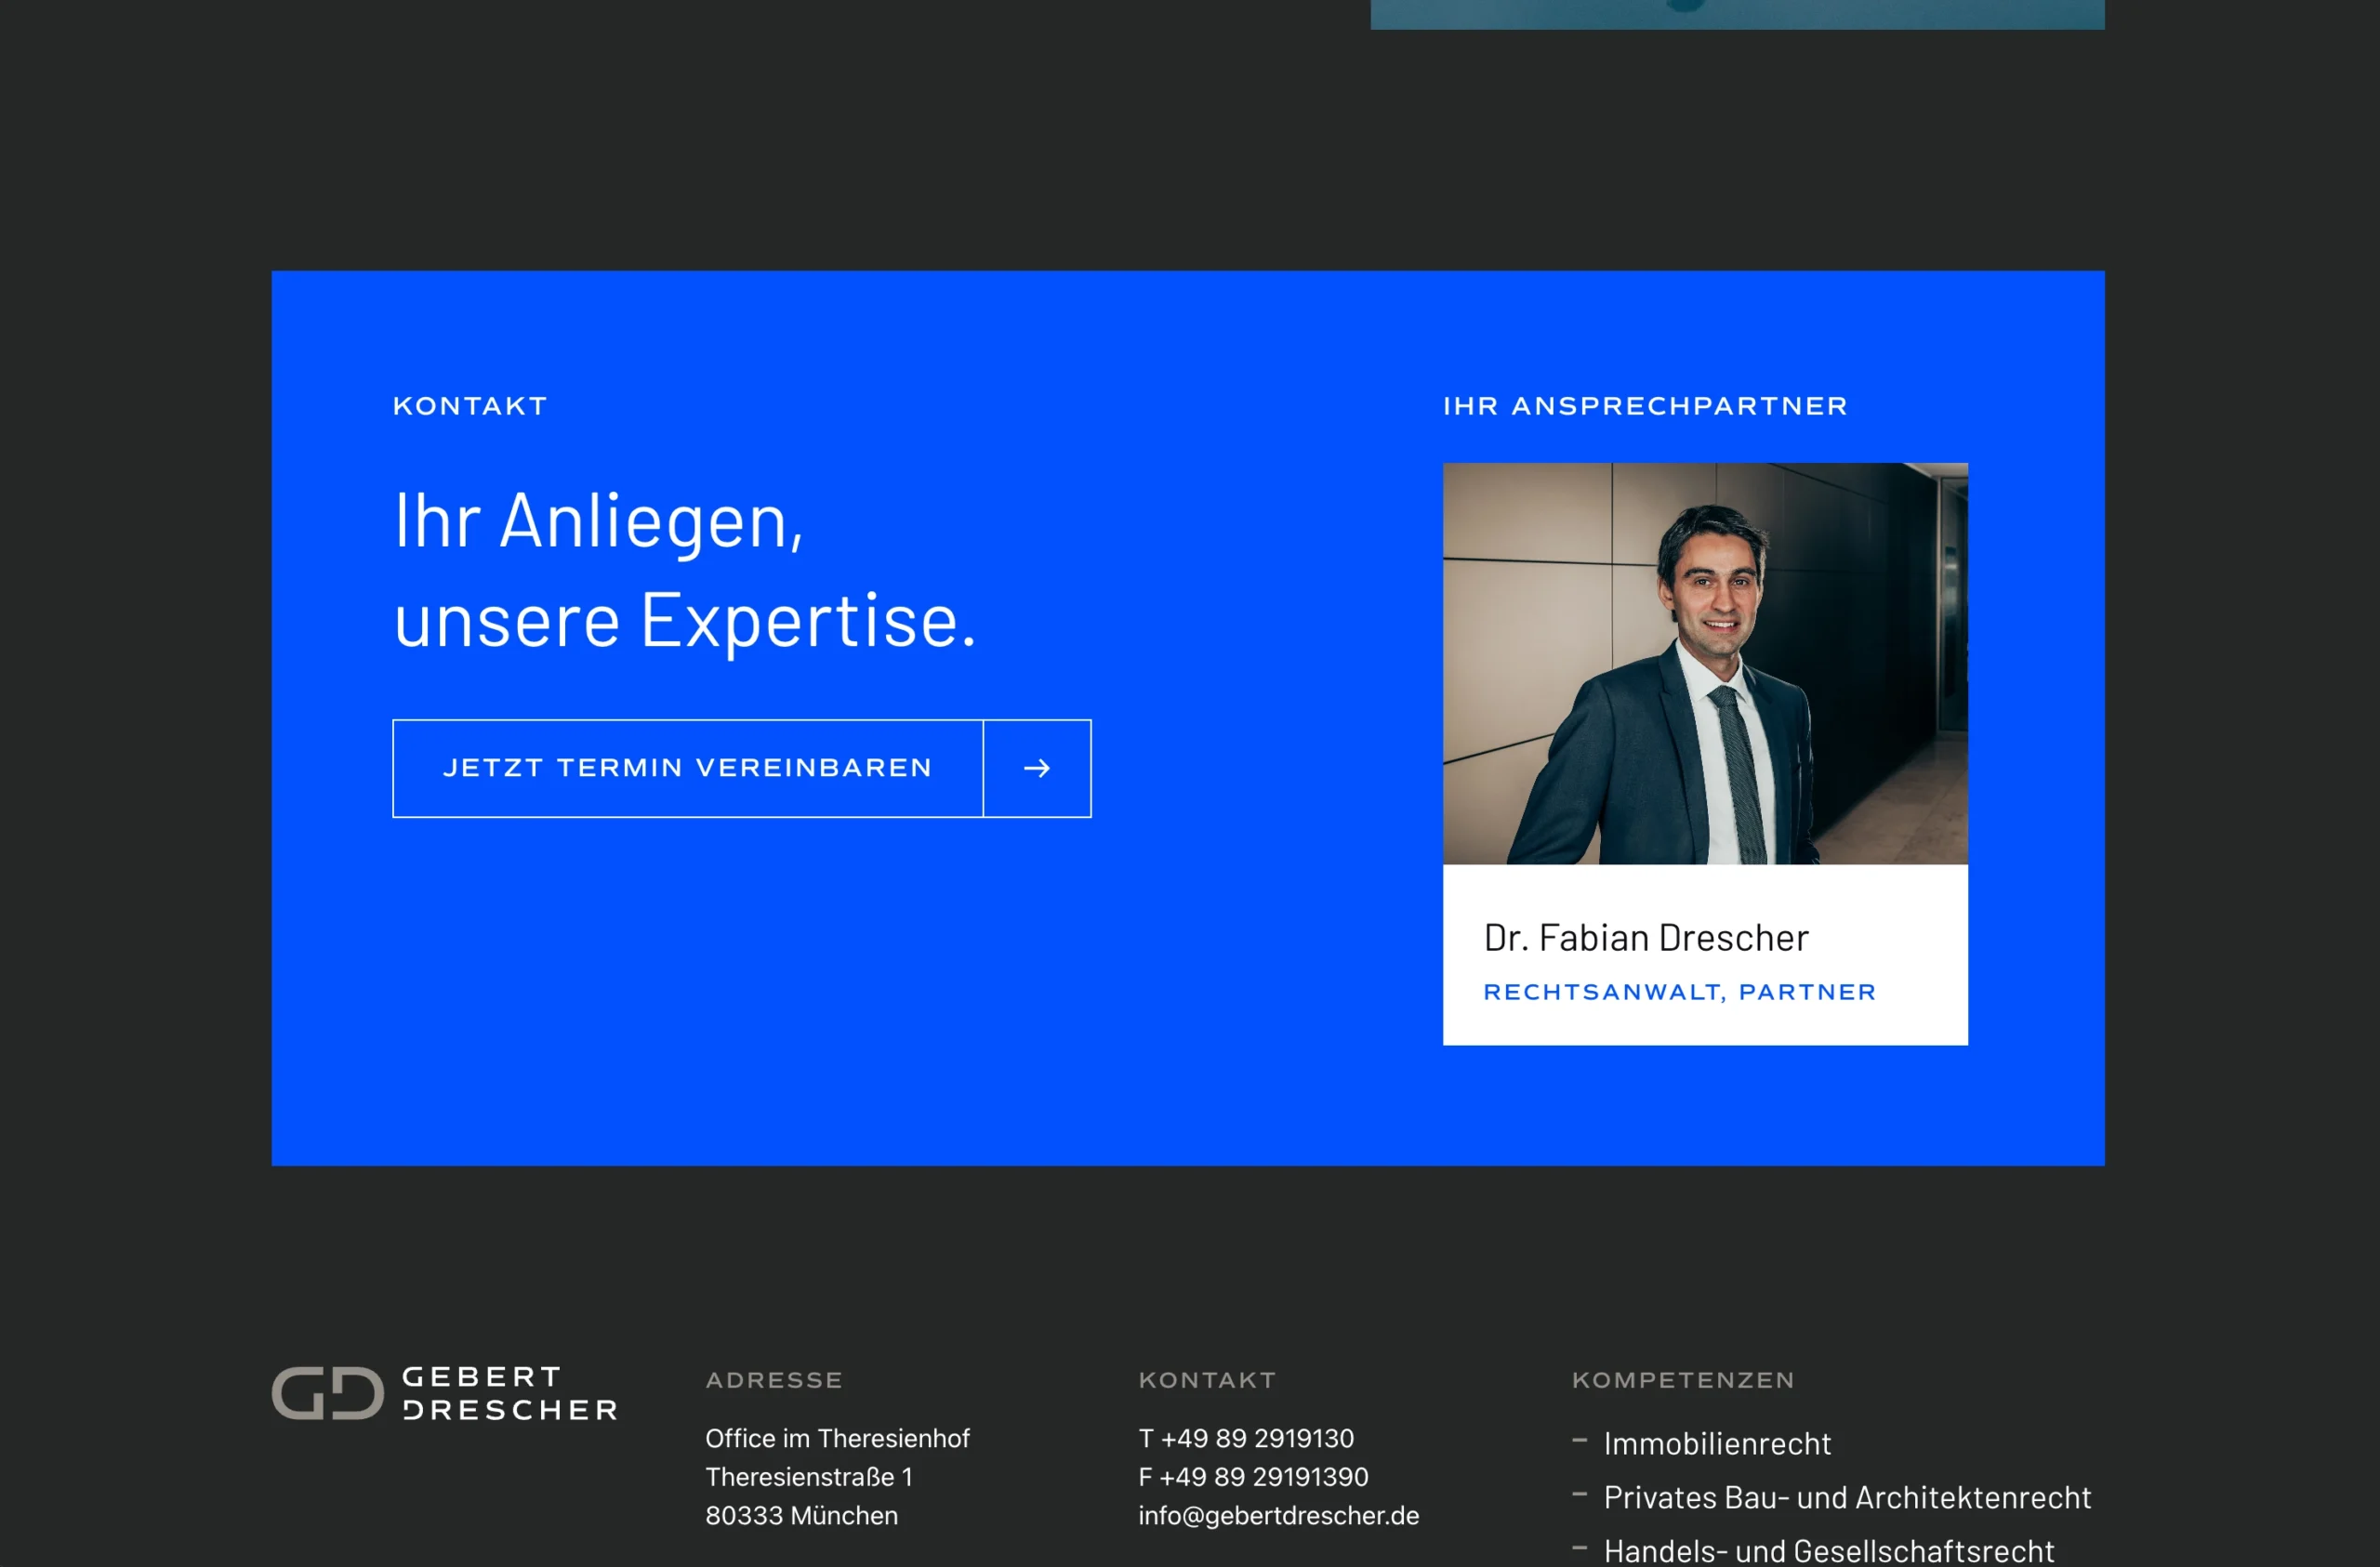
Task: Open Privates Bau- und Architektenrecht link
Action: 1847,1497
